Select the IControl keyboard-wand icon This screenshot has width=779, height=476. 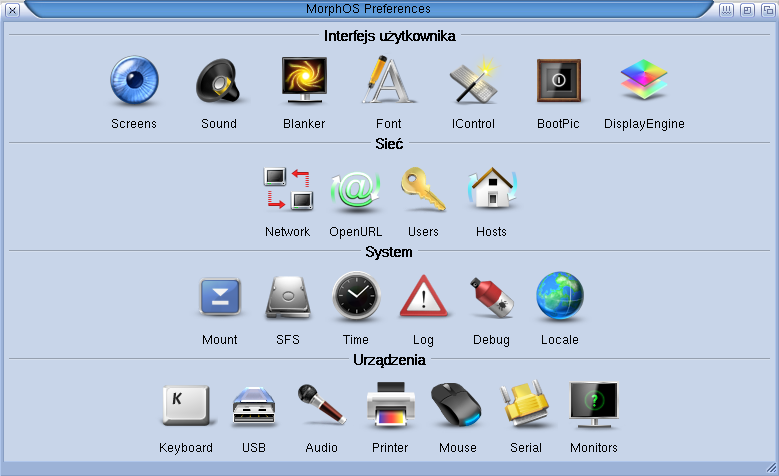tap(473, 81)
